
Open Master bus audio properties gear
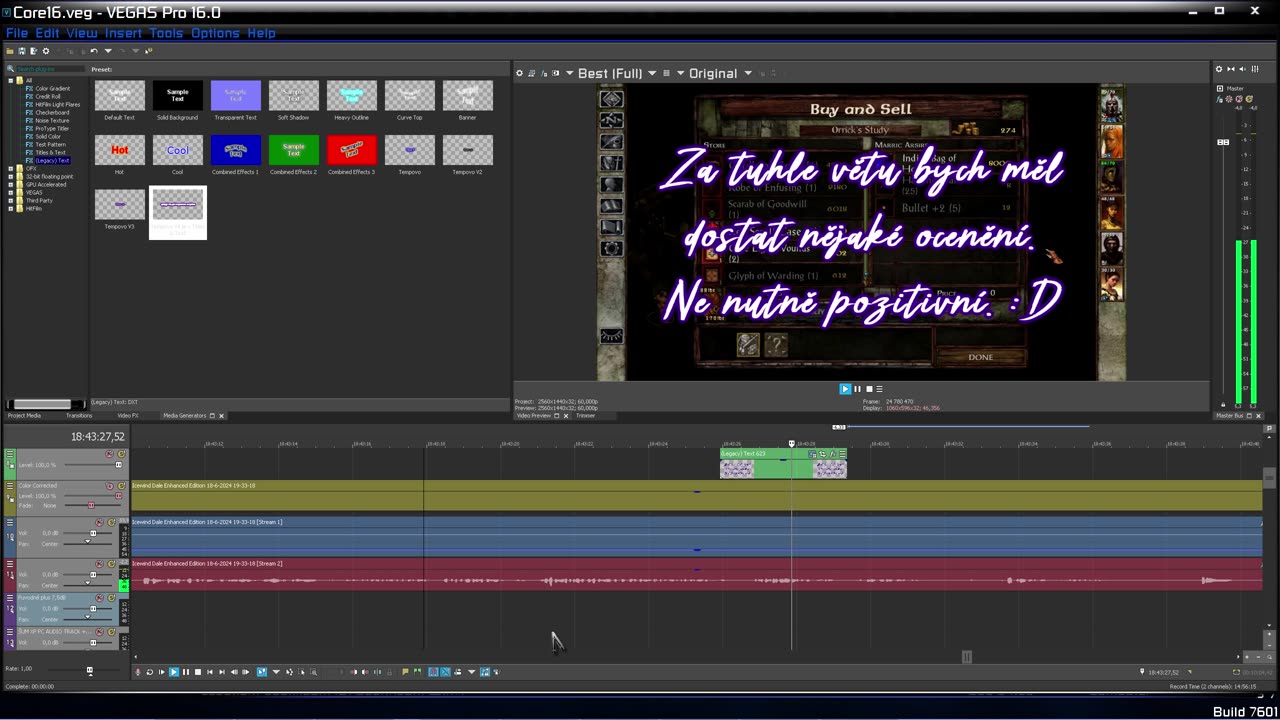point(1219,69)
